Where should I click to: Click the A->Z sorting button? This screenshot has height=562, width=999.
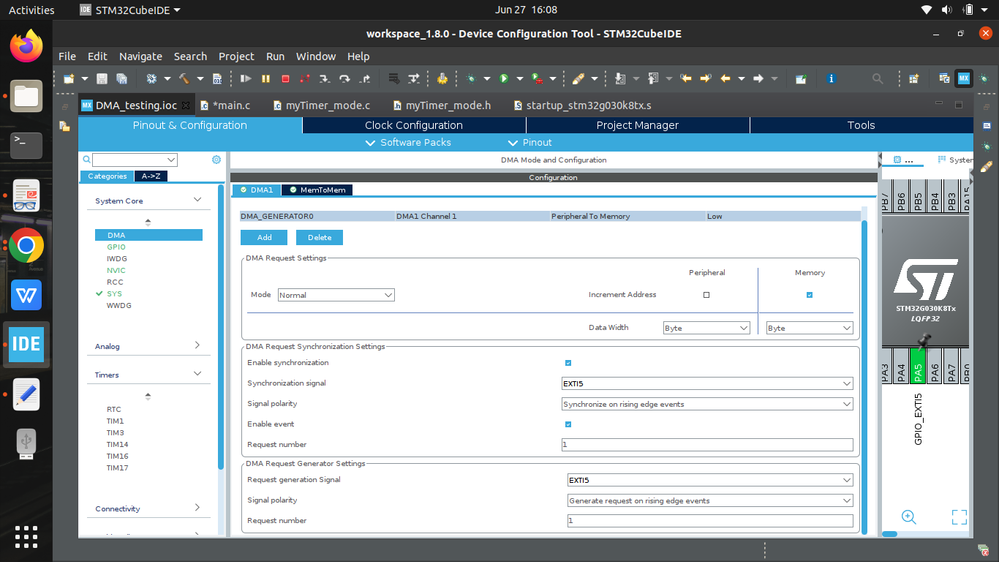point(151,176)
